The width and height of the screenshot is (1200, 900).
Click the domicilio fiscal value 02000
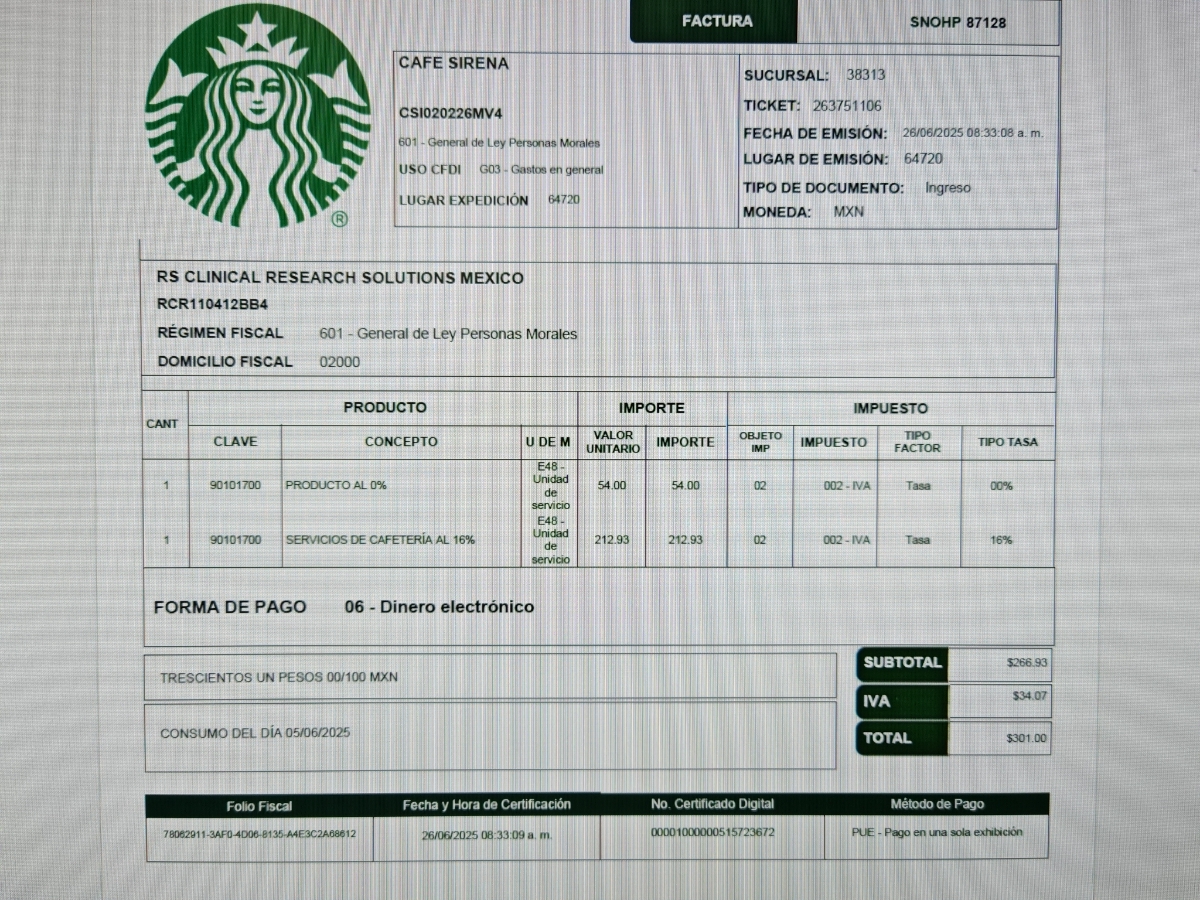pyautogui.click(x=340, y=362)
